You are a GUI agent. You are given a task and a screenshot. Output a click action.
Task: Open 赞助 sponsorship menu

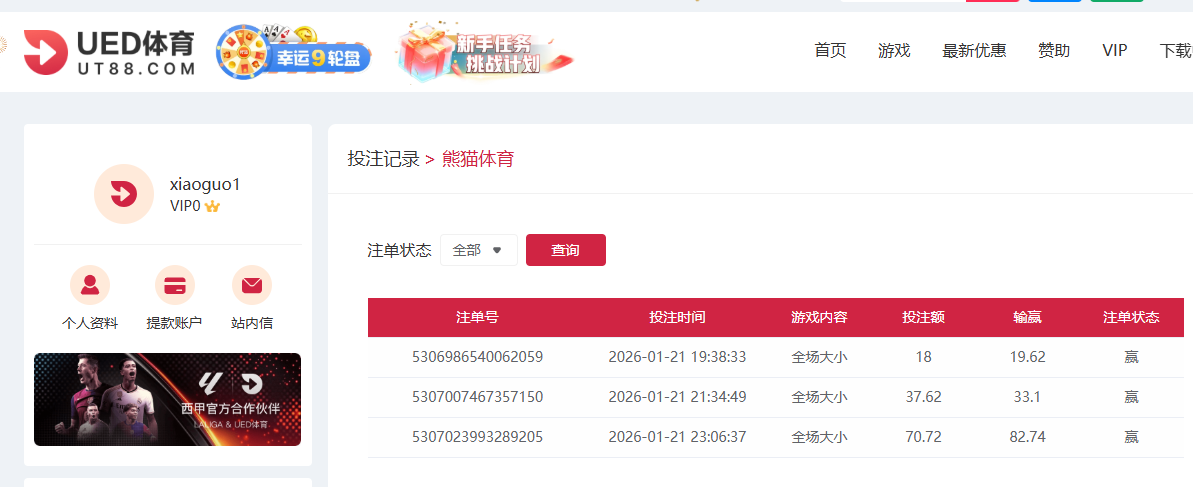pos(1054,51)
